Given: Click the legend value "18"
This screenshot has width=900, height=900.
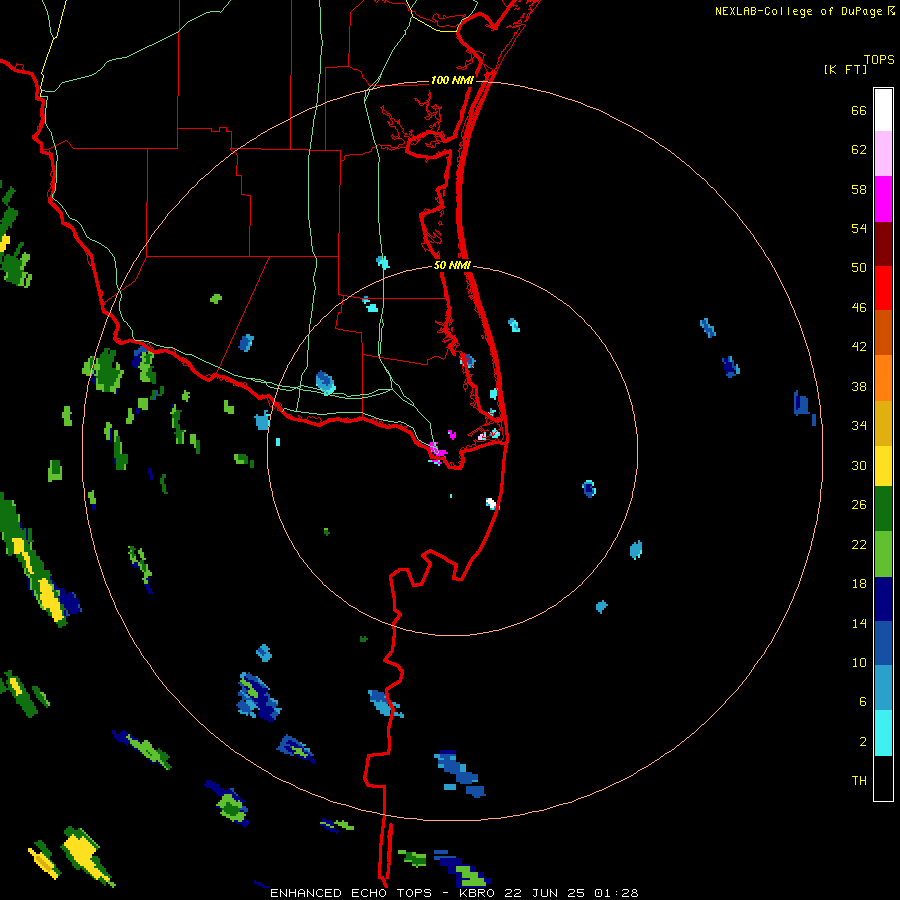Looking at the screenshot, I should point(859,584).
